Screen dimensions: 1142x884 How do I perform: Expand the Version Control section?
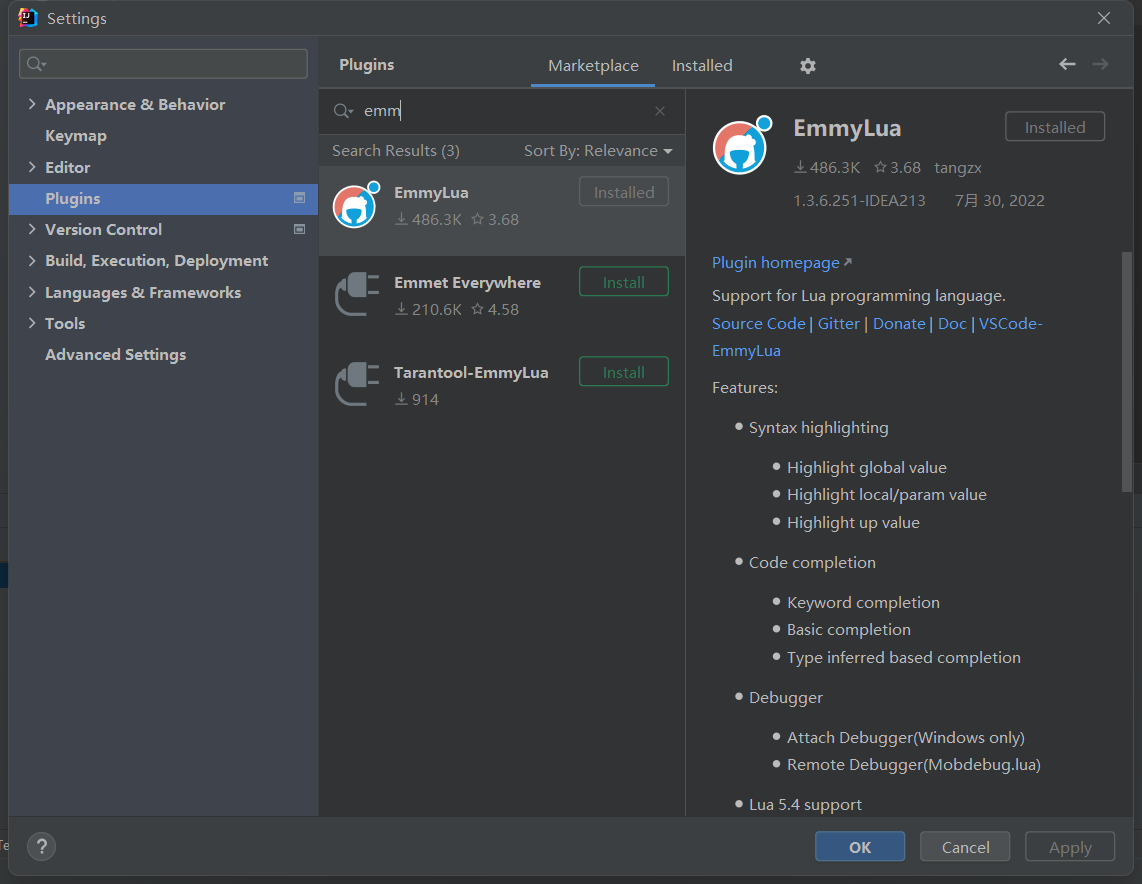(x=31, y=229)
